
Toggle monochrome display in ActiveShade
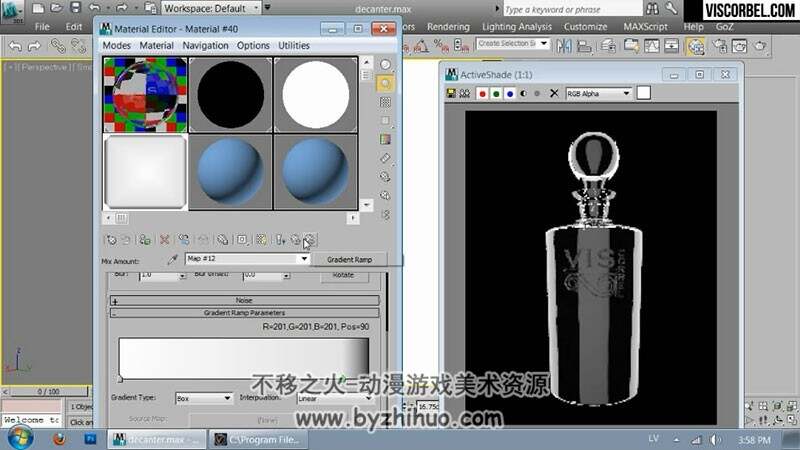537,93
